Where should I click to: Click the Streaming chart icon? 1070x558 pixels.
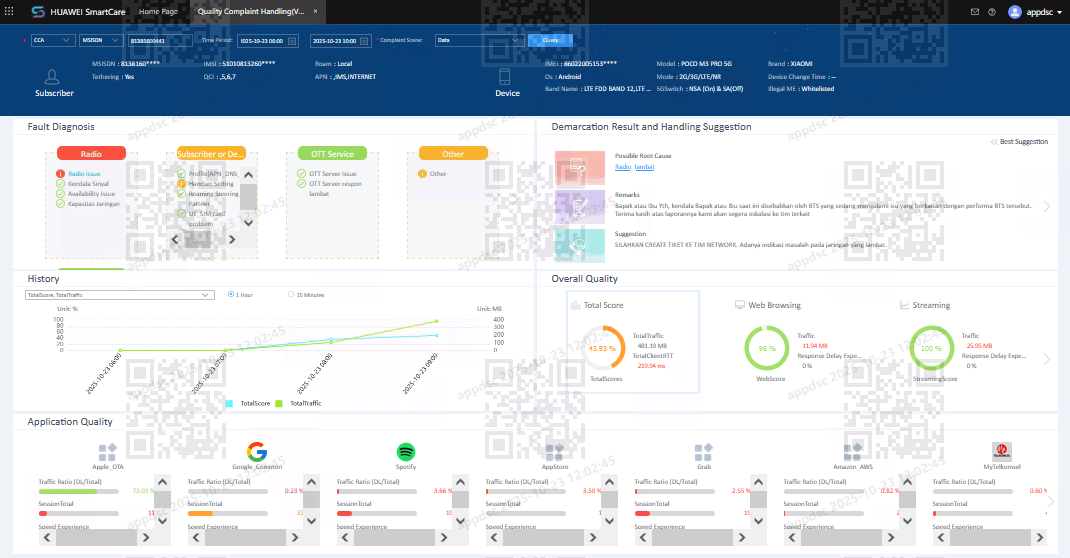click(904, 305)
